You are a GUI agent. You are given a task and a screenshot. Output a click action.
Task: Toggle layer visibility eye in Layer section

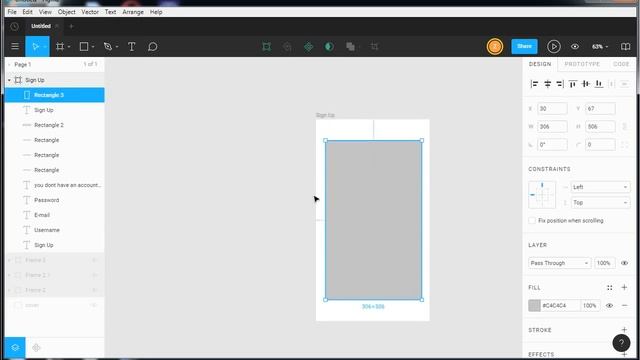(624, 263)
